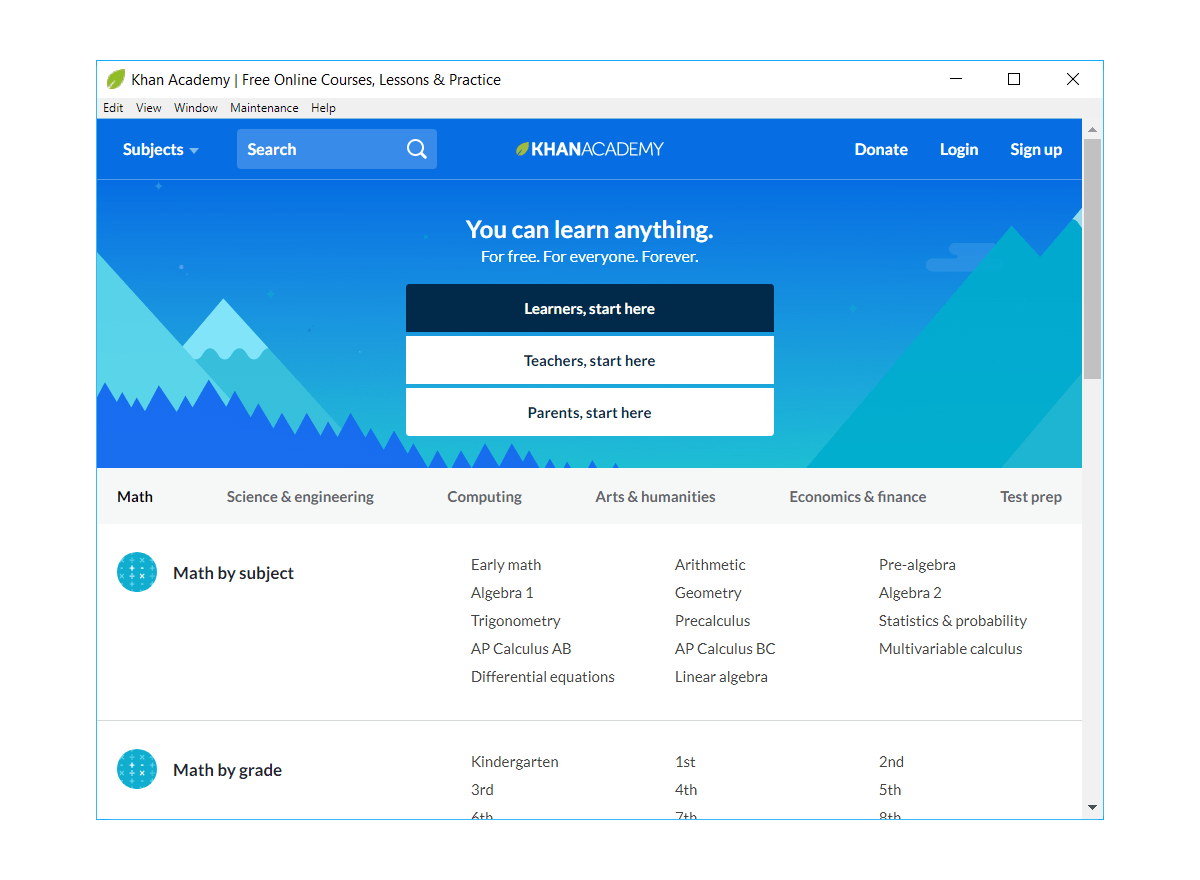Open the Pre-algebra link
This screenshot has height=880, width=1200.
pos(917,565)
